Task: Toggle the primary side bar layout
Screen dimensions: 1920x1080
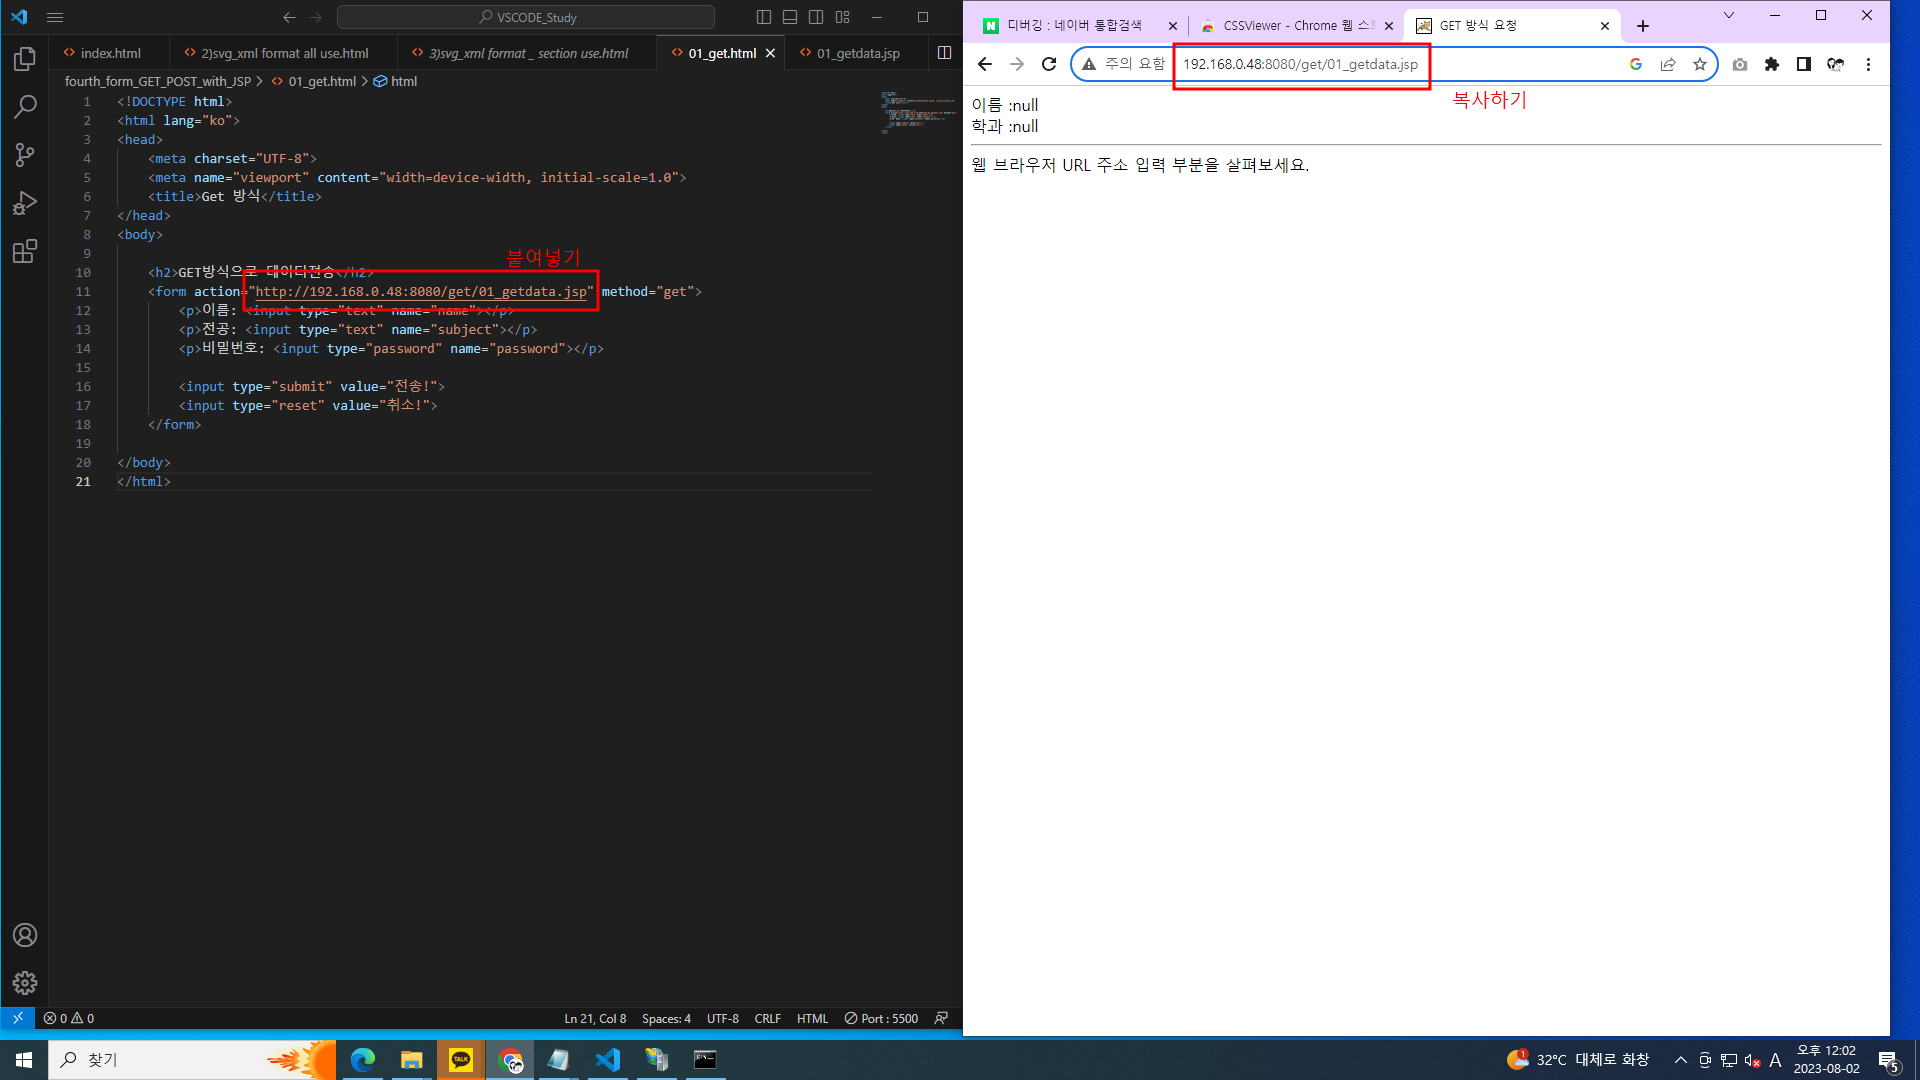Action: (764, 17)
